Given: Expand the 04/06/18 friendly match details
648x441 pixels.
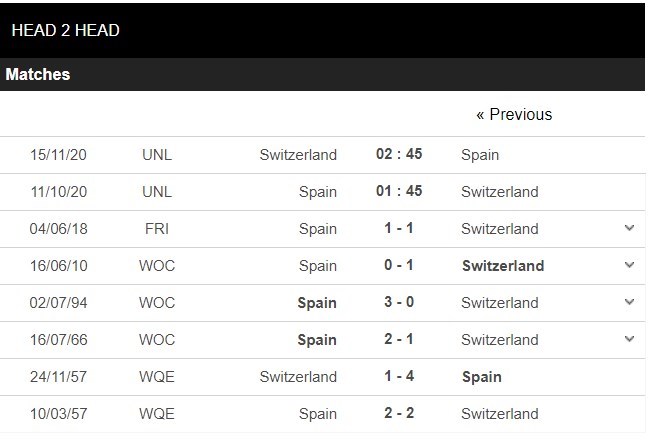Looking at the screenshot, I should (x=629, y=228).
